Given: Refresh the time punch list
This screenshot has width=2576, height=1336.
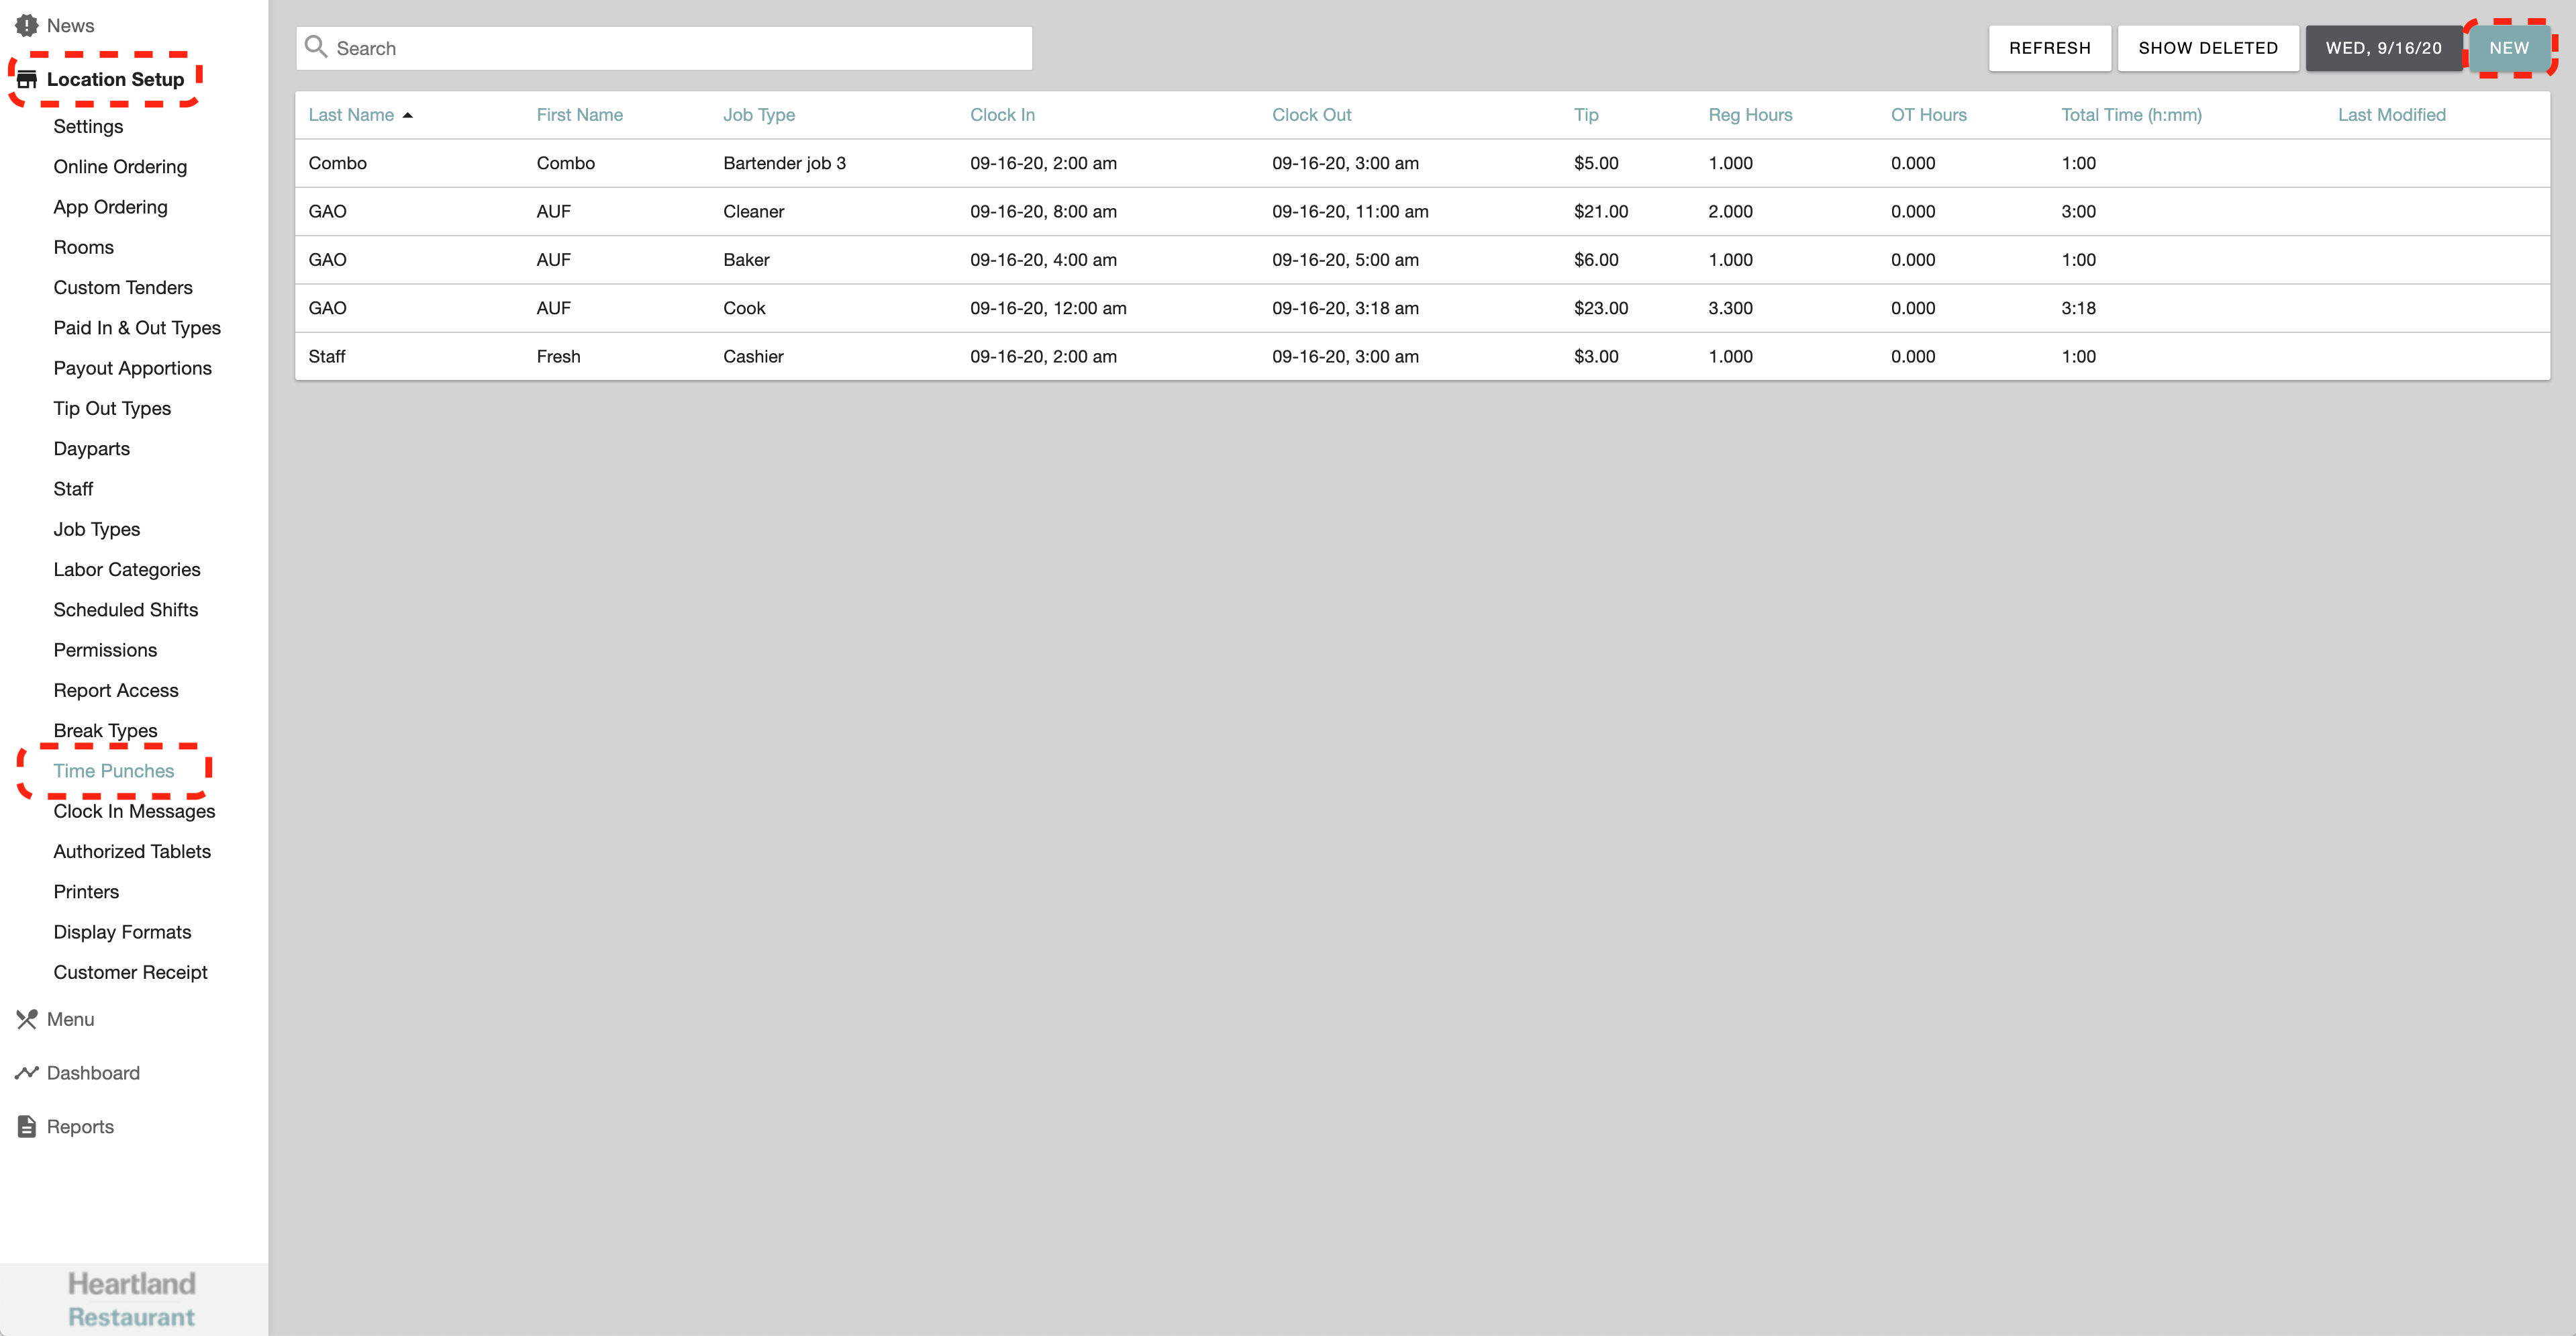Looking at the screenshot, I should click(2050, 47).
